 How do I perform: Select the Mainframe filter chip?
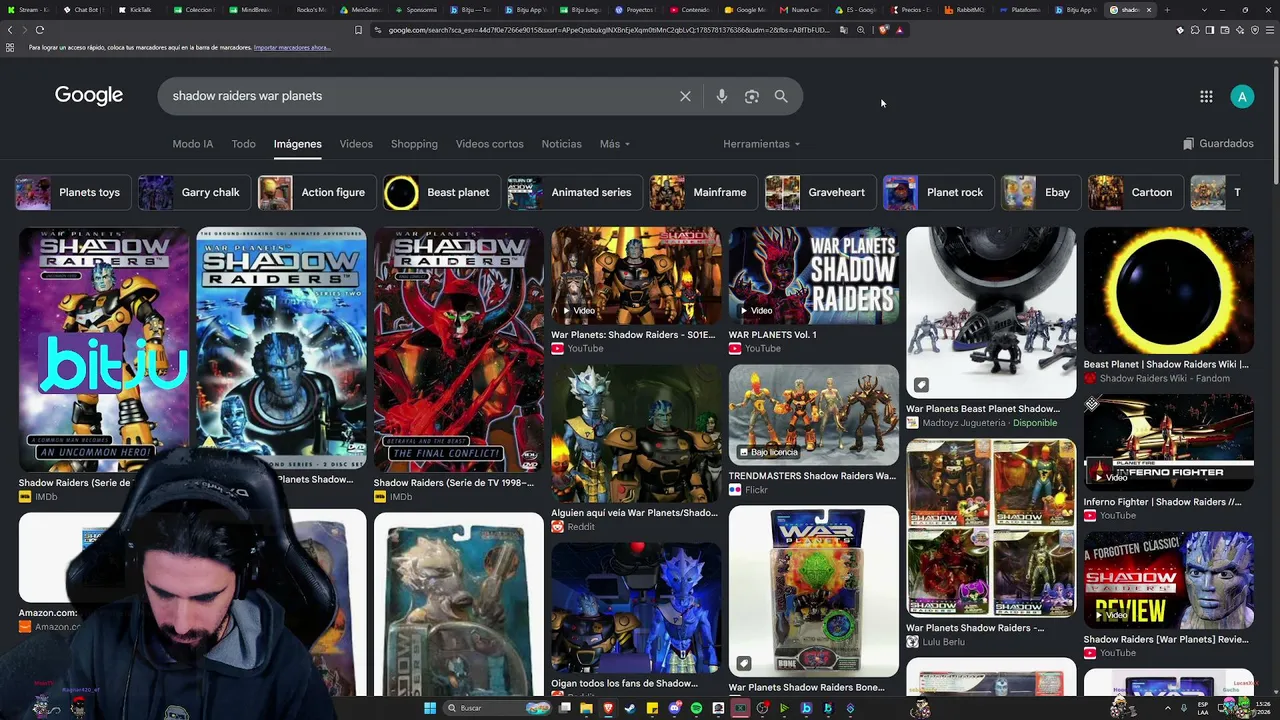click(702, 192)
